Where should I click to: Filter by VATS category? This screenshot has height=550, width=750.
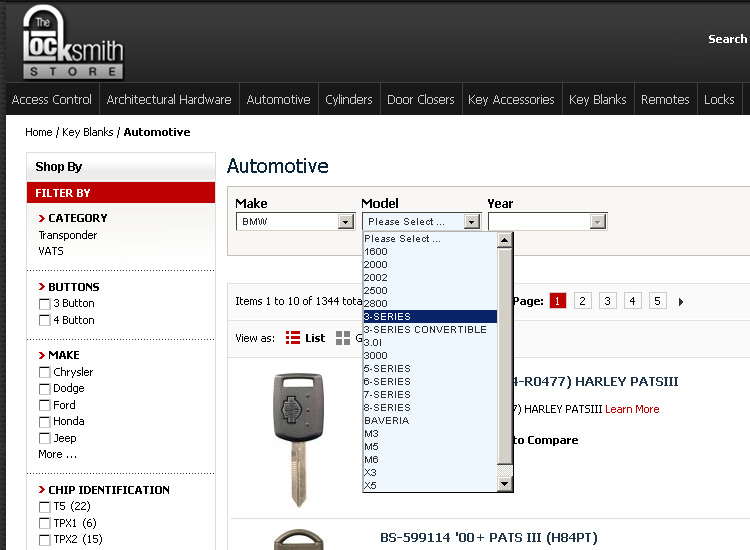click(x=51, y=251)
